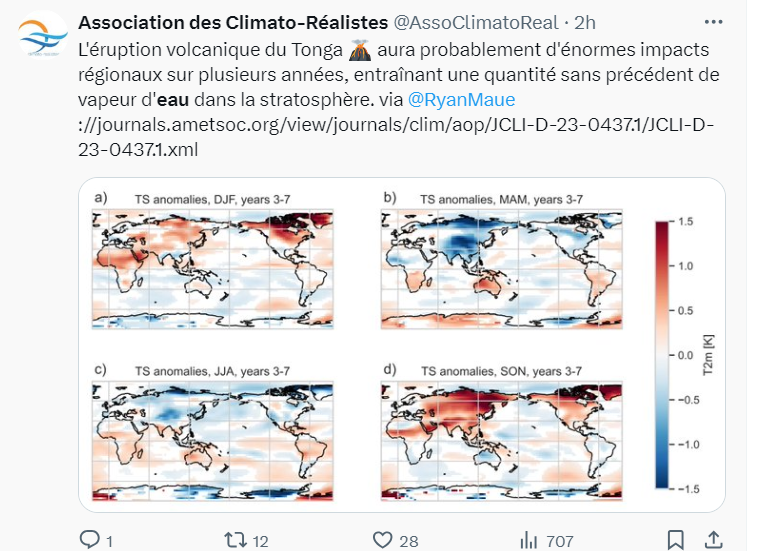Bookmark this tweet
The width and height of the screenshot is (761, 551).
[676, 540]
